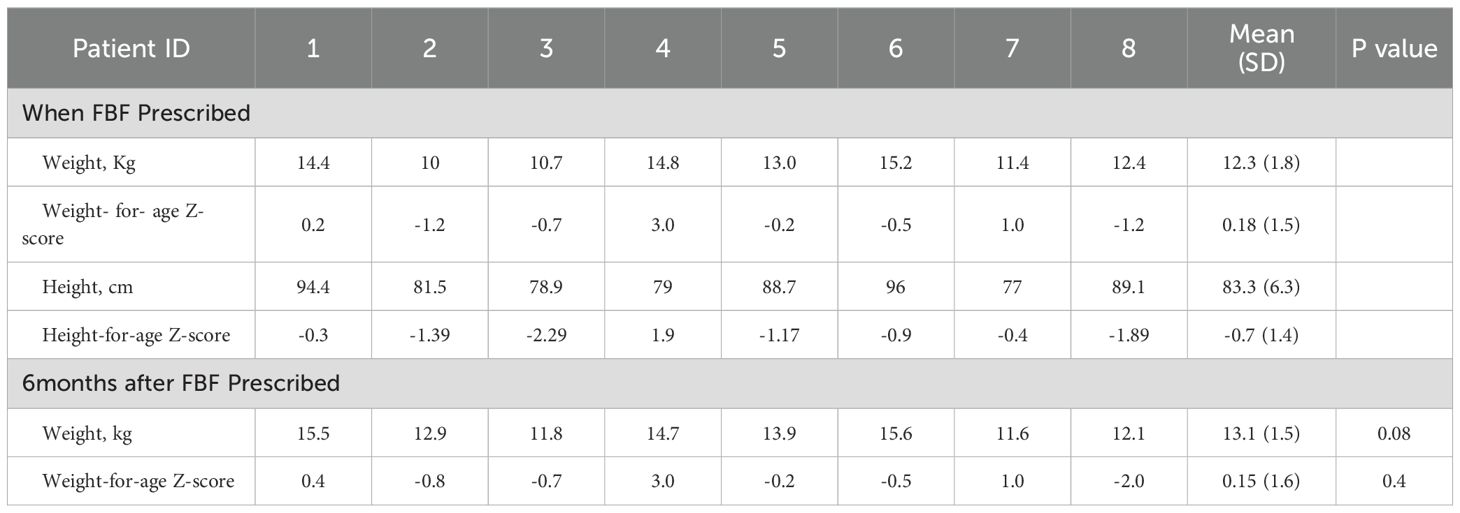Click the cell with value 15.5
Viewport: 1460px width, 513px height.
coord(313,433)
